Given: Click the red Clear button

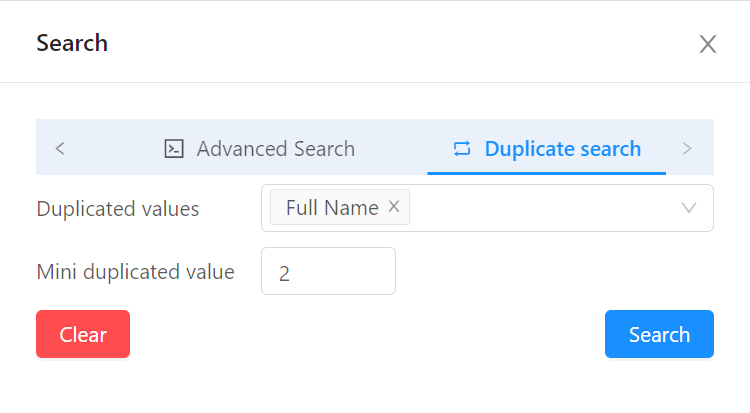Looking at the screenshot, I should (x=83, y=334).
